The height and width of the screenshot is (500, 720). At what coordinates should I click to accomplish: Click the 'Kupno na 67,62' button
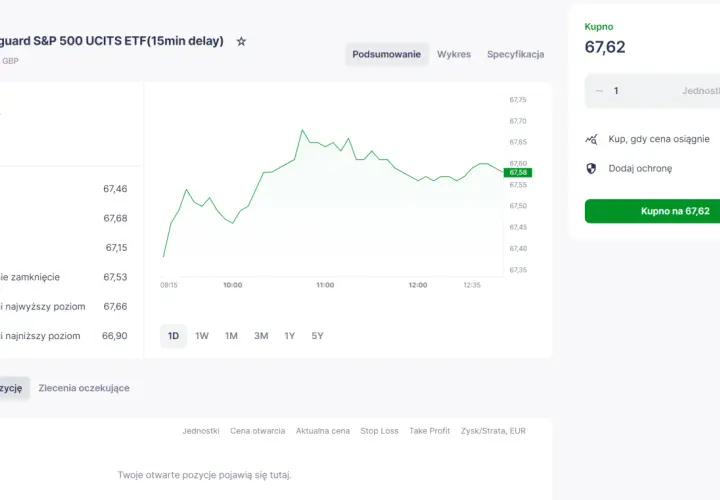tap(652, 211)
